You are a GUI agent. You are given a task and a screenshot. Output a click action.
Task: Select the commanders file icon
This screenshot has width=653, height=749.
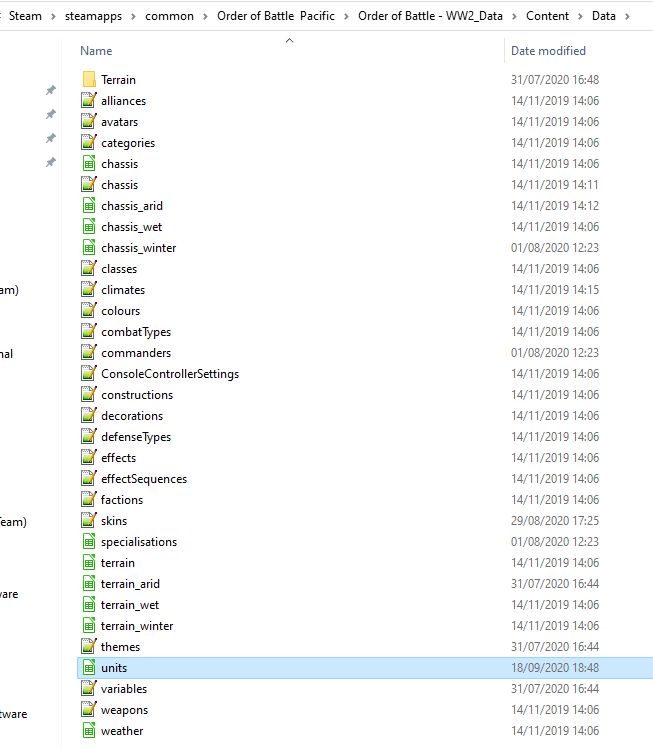click(89, 353)
